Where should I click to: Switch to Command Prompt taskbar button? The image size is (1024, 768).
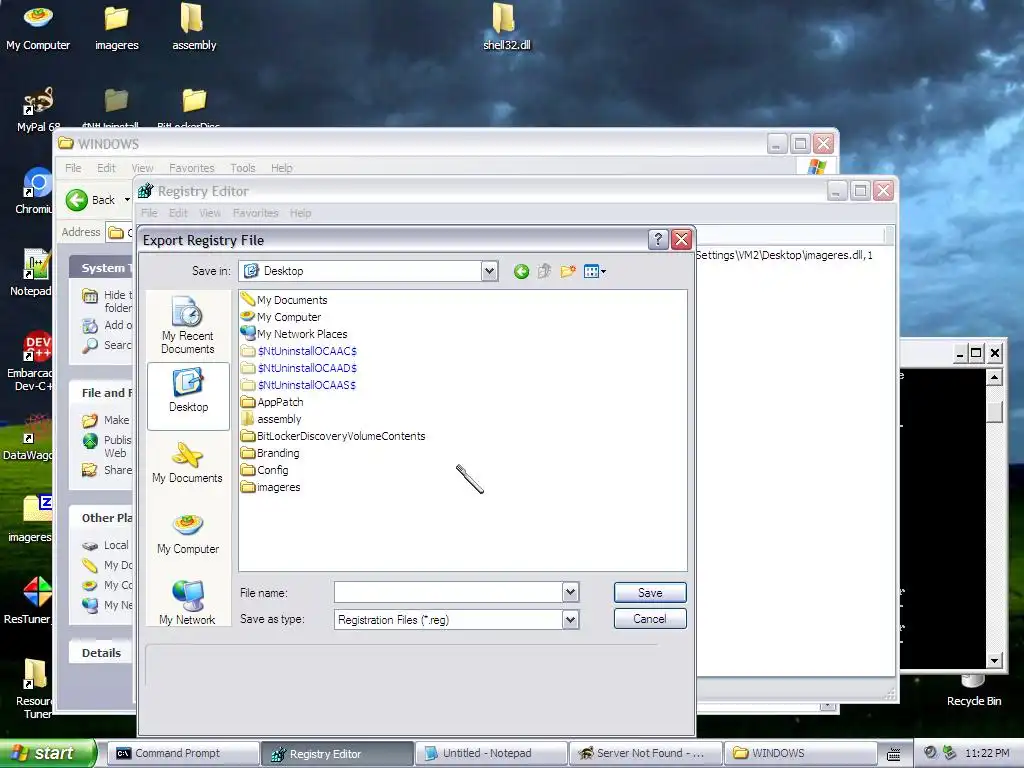(183, 754)
